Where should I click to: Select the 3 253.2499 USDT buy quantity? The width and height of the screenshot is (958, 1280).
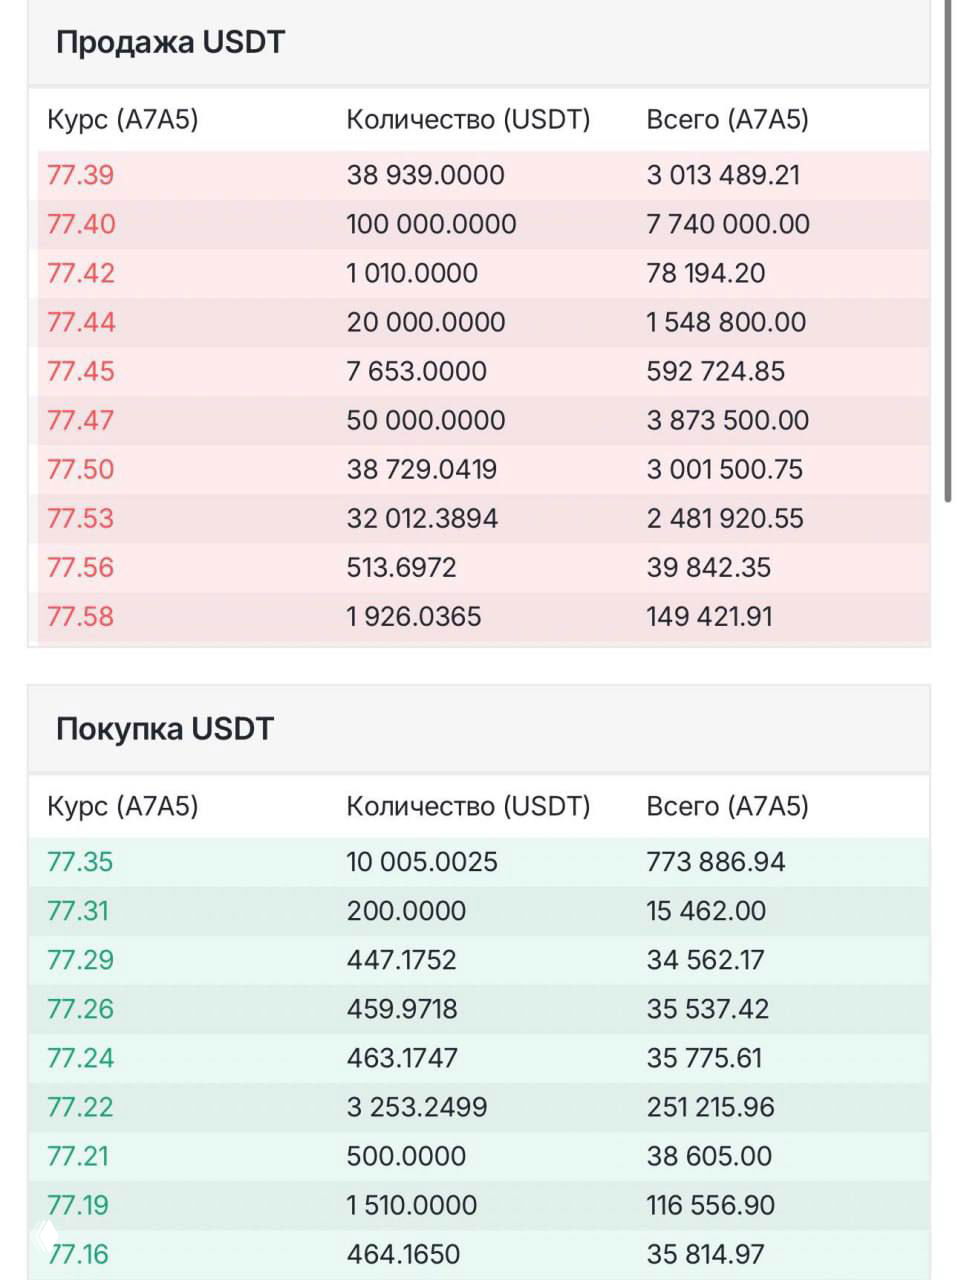tap(416, 1106)
